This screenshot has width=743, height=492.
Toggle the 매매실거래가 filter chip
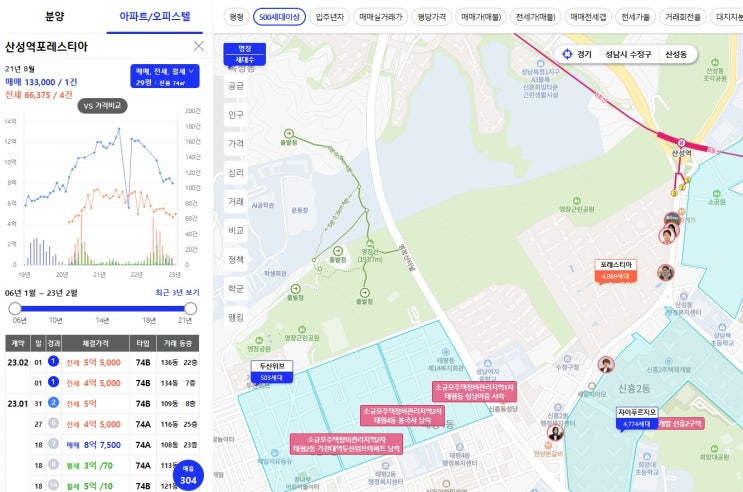click(x=381, y=17)
